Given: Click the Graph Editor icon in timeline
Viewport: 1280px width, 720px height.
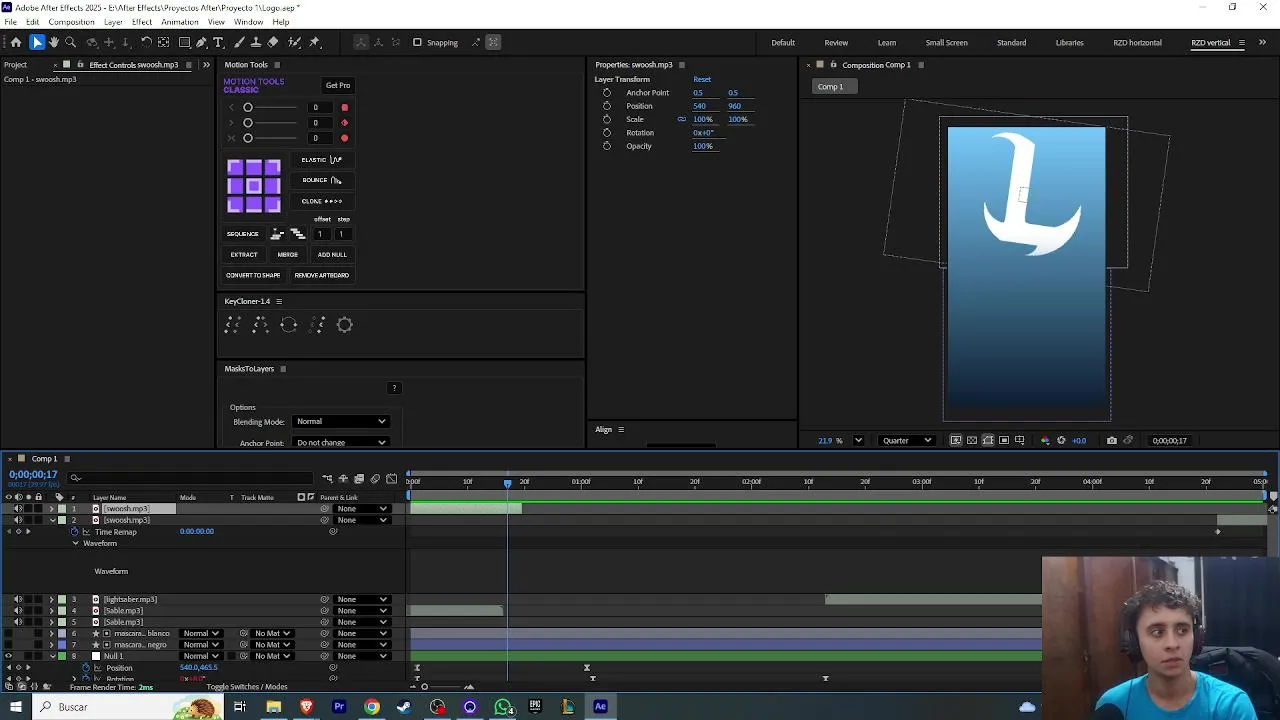Looking at the screenshot, I should [391, 479].
